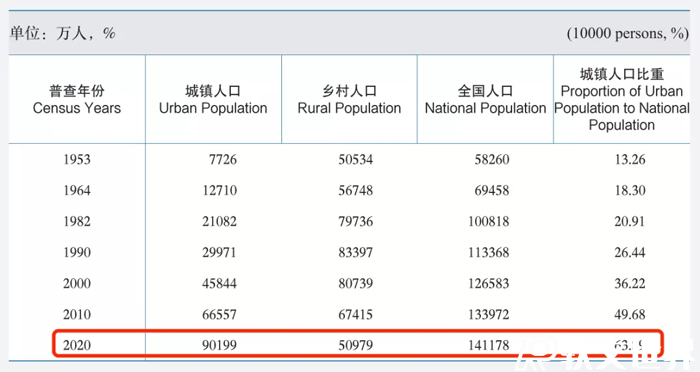The height and width of the screenshot is (372, 700).
Task: Click urban population value 90199
Action: click(x=219, y=345)
